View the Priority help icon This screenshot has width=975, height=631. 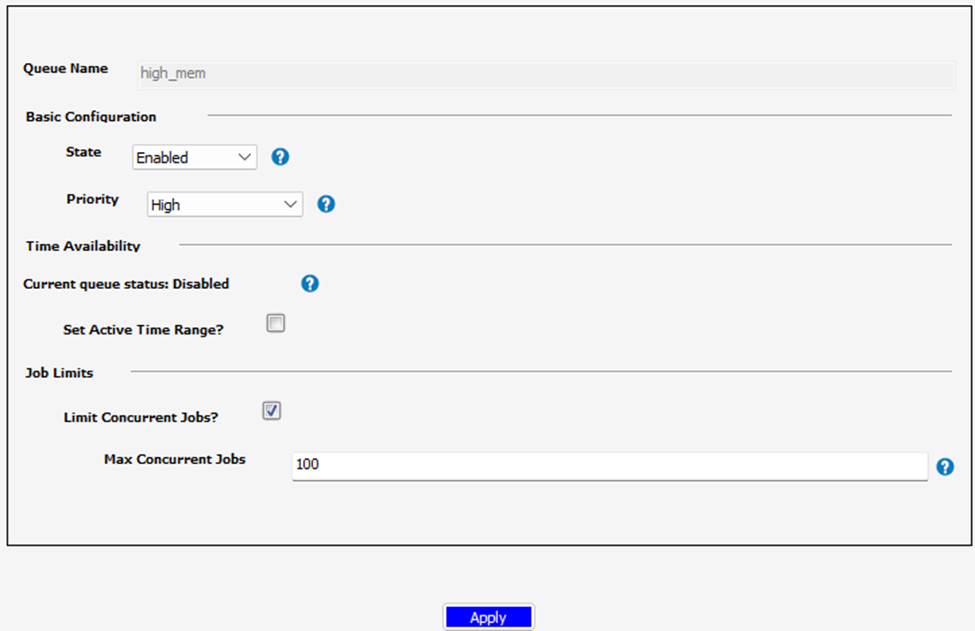pos(325,204)
